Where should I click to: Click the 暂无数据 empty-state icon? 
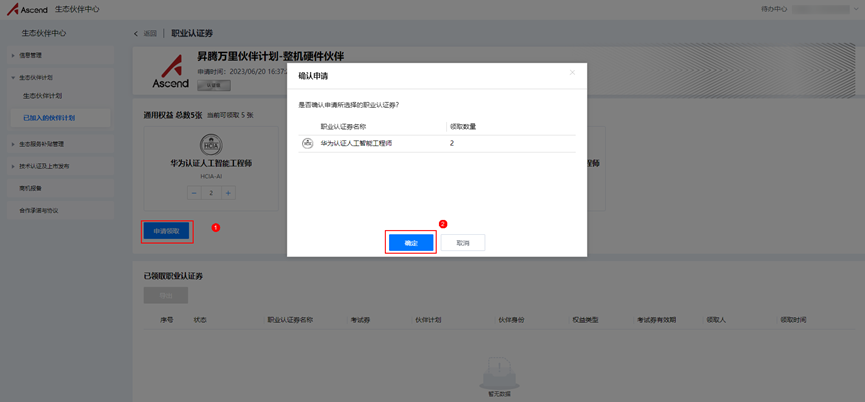499,374
